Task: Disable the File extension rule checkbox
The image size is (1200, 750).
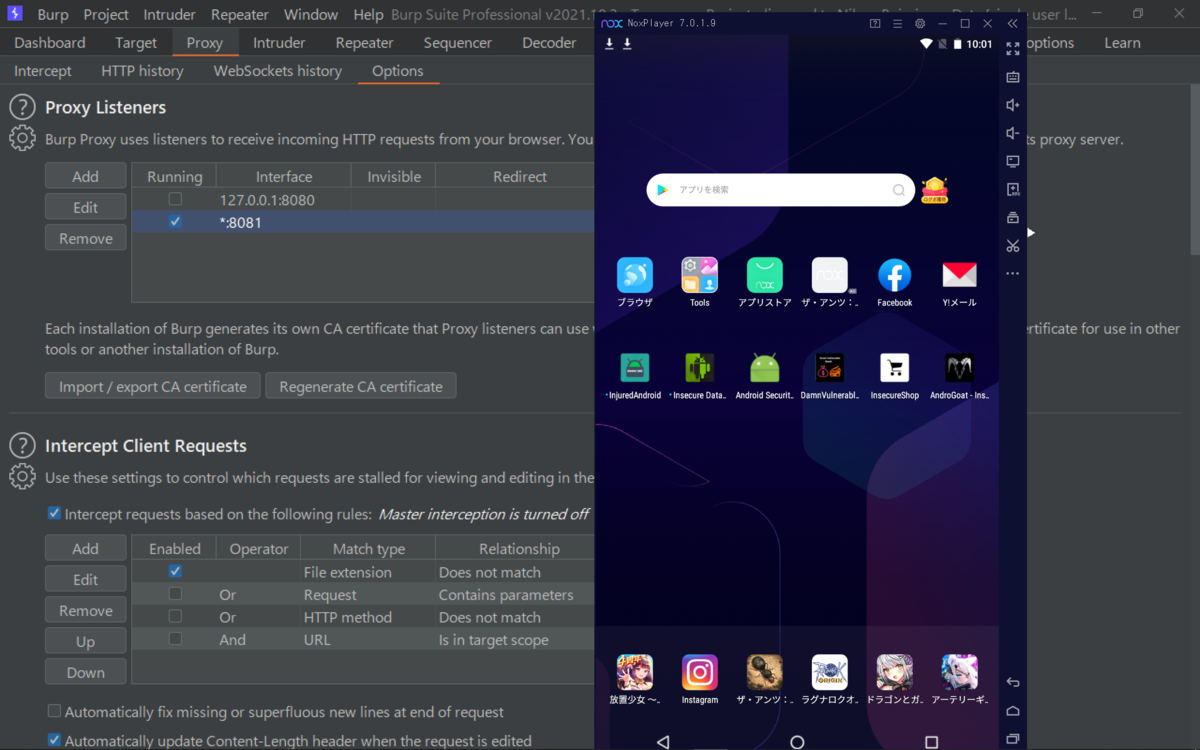Action: (x=175, y=571)
